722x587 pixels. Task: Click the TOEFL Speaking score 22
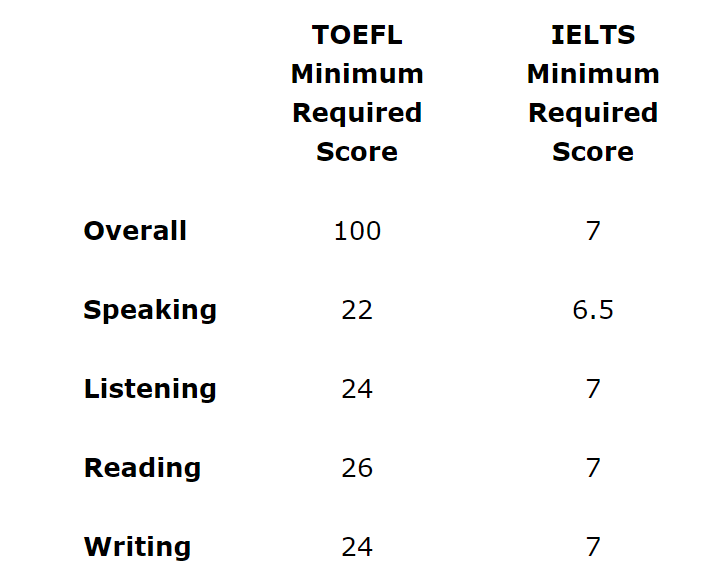(x=357, y=310)
